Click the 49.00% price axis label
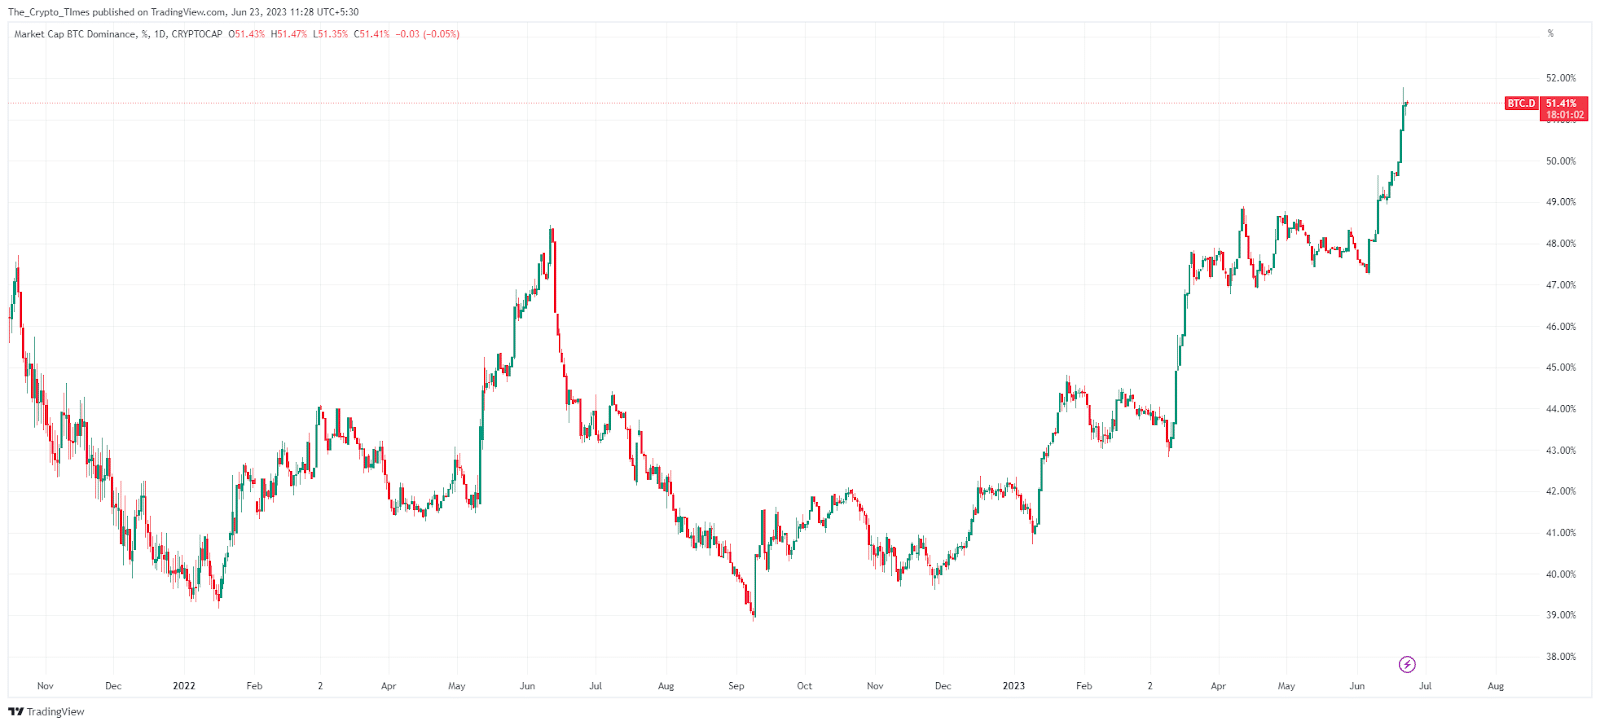 pos(1561,202)
